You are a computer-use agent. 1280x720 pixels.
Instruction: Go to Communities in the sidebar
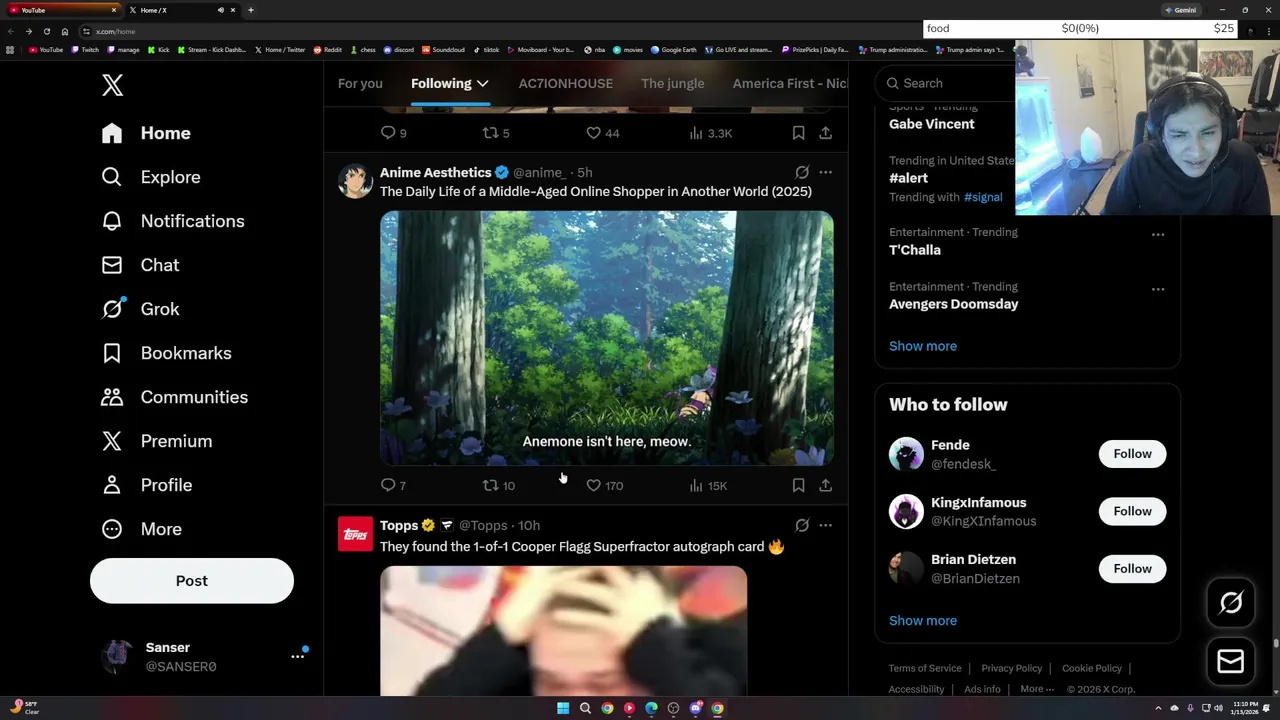(174, 397)
